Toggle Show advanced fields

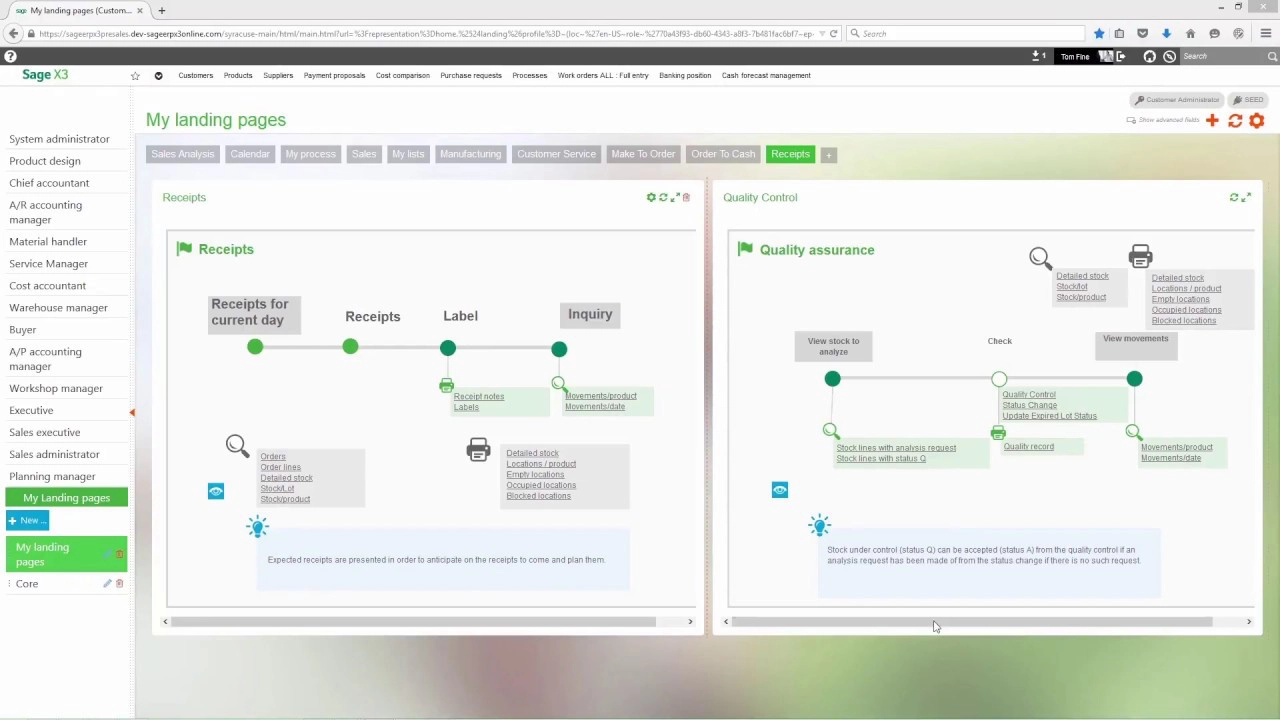pyautogui.click(x=1163, y=120)
